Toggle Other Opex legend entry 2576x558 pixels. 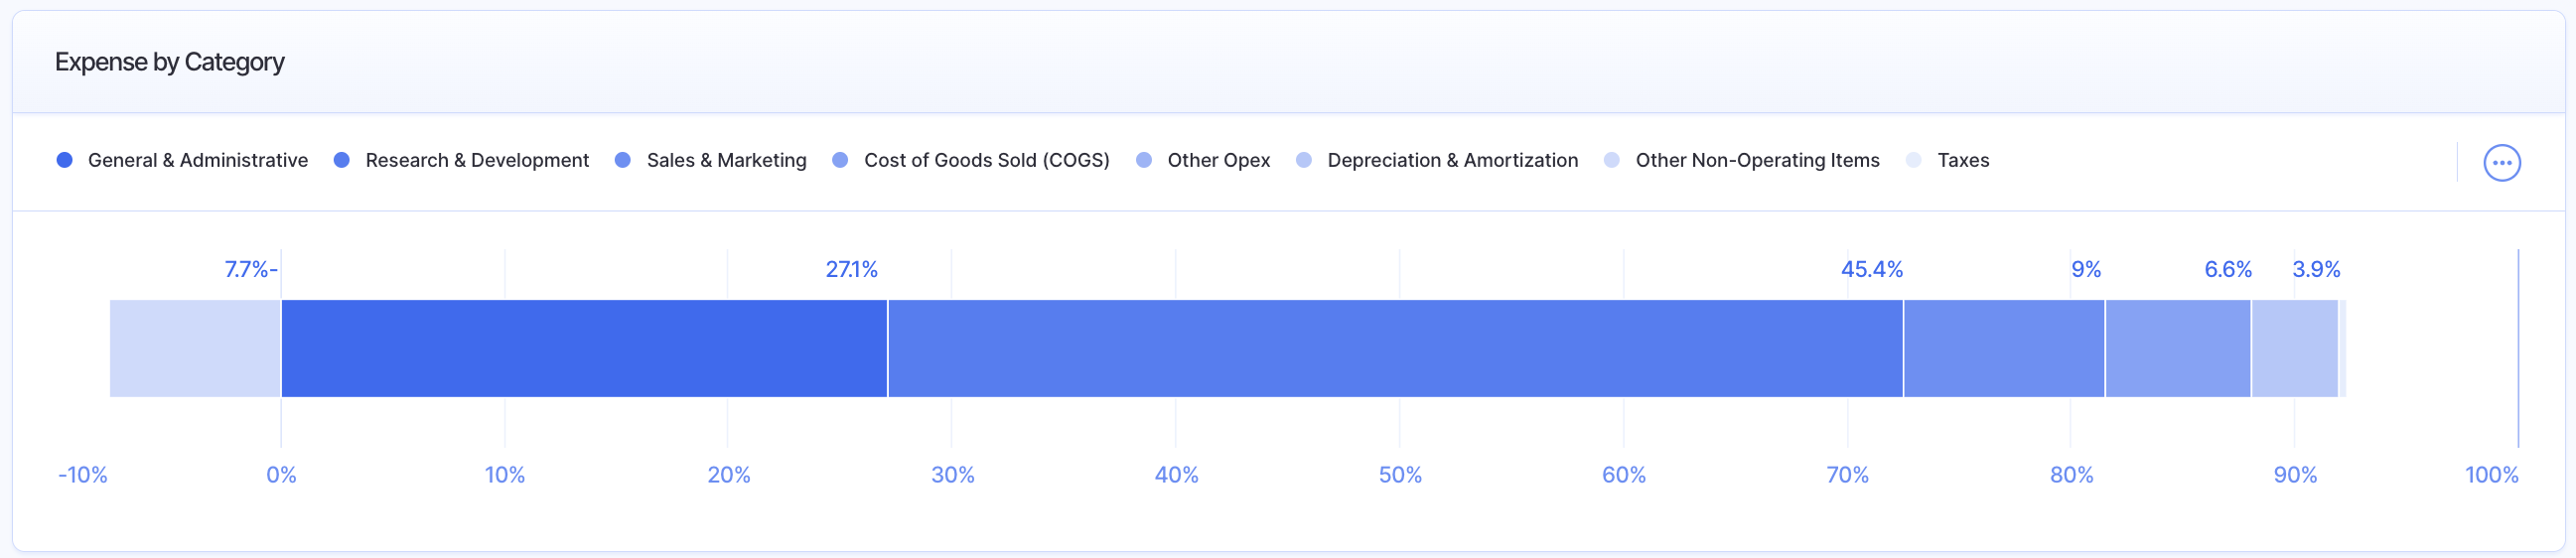(1217, 160)
